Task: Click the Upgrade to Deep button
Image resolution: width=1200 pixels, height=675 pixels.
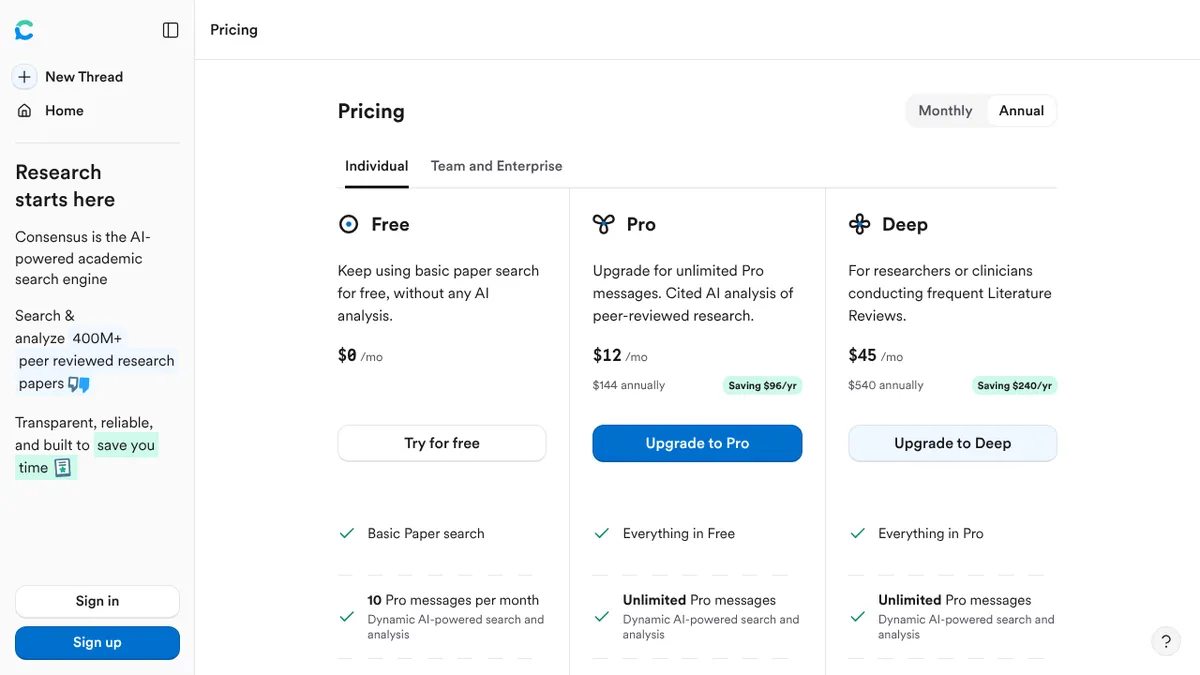Action: click(x=953, y=443)
